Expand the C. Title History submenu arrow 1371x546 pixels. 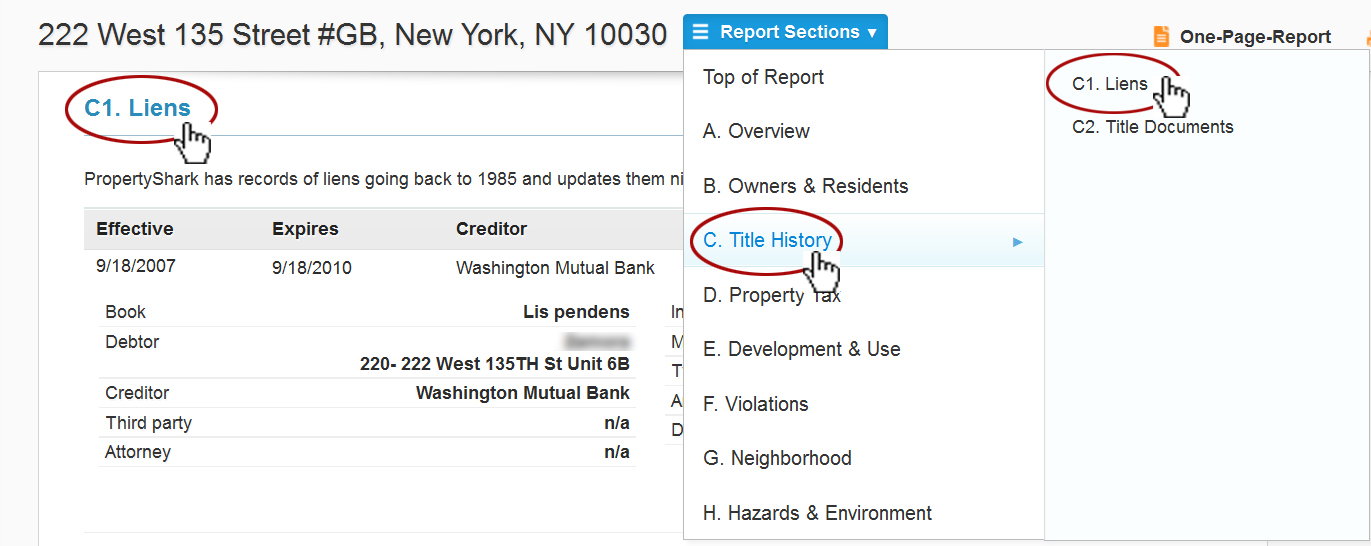coord(1018,241)
